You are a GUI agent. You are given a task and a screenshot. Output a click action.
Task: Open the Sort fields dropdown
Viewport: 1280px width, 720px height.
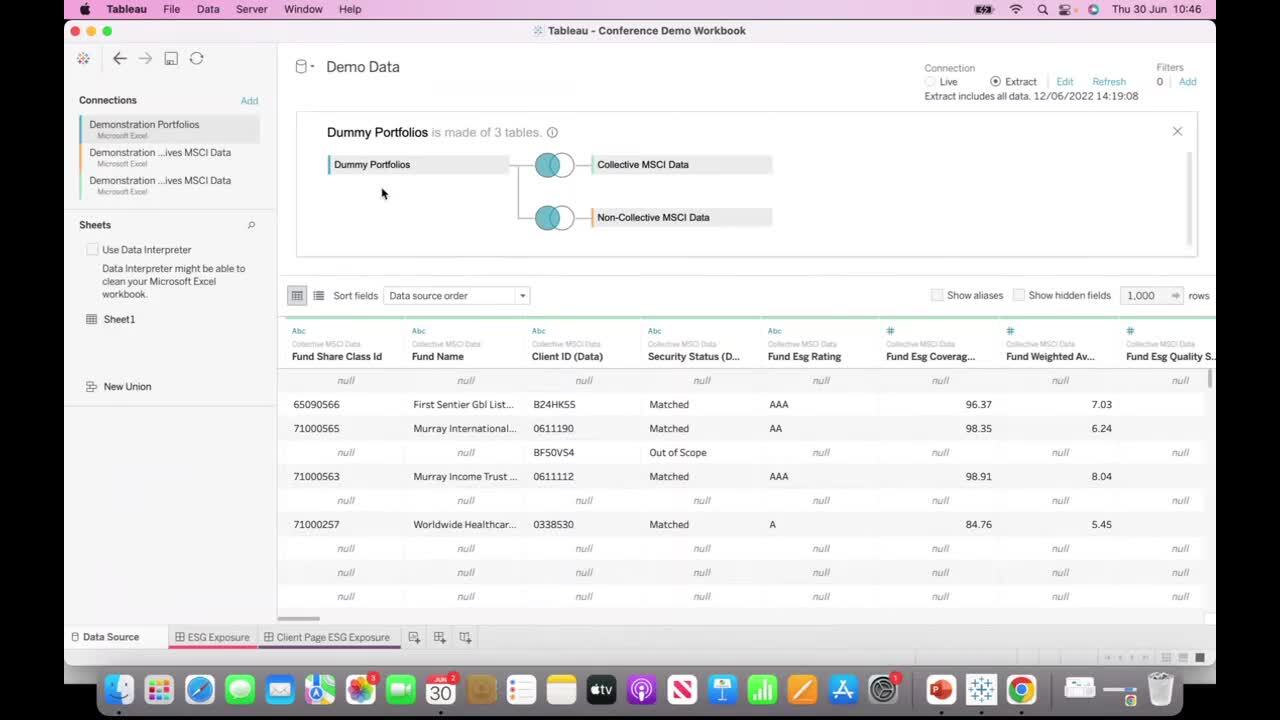click(x=456, y=295)
